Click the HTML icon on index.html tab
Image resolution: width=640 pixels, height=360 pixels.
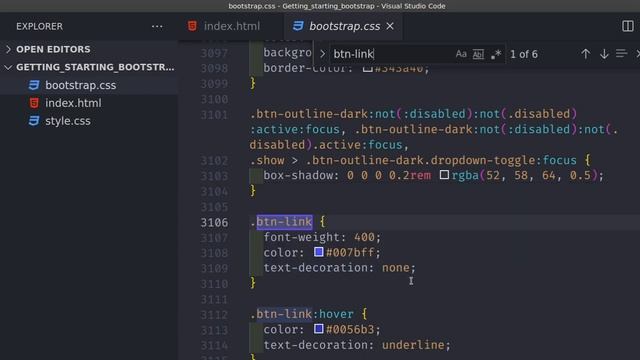(x=192, y=26)
